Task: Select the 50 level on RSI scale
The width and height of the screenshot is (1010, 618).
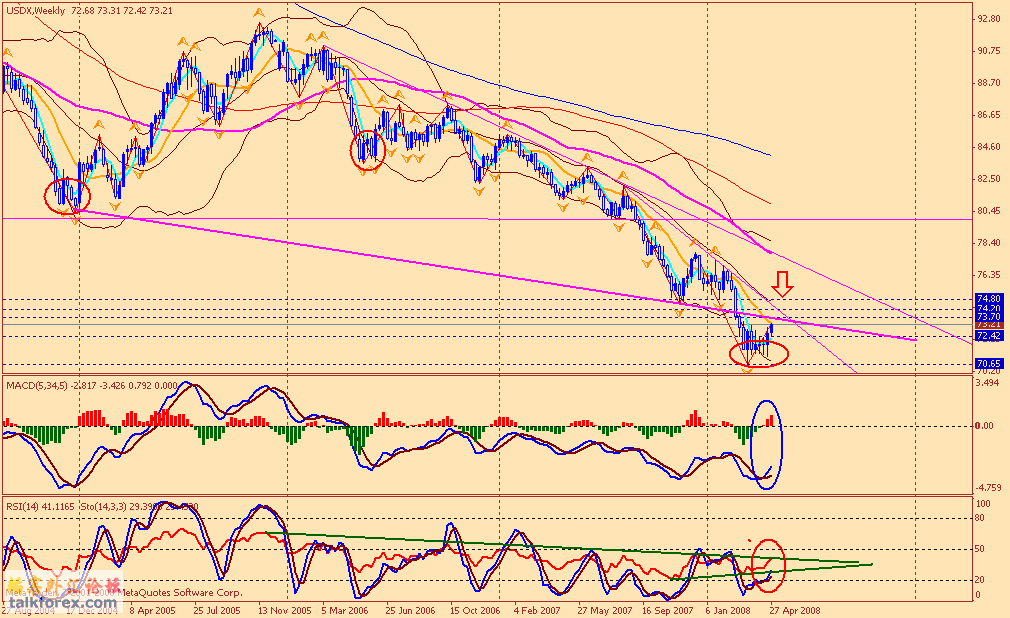Action: coord(980,549)
